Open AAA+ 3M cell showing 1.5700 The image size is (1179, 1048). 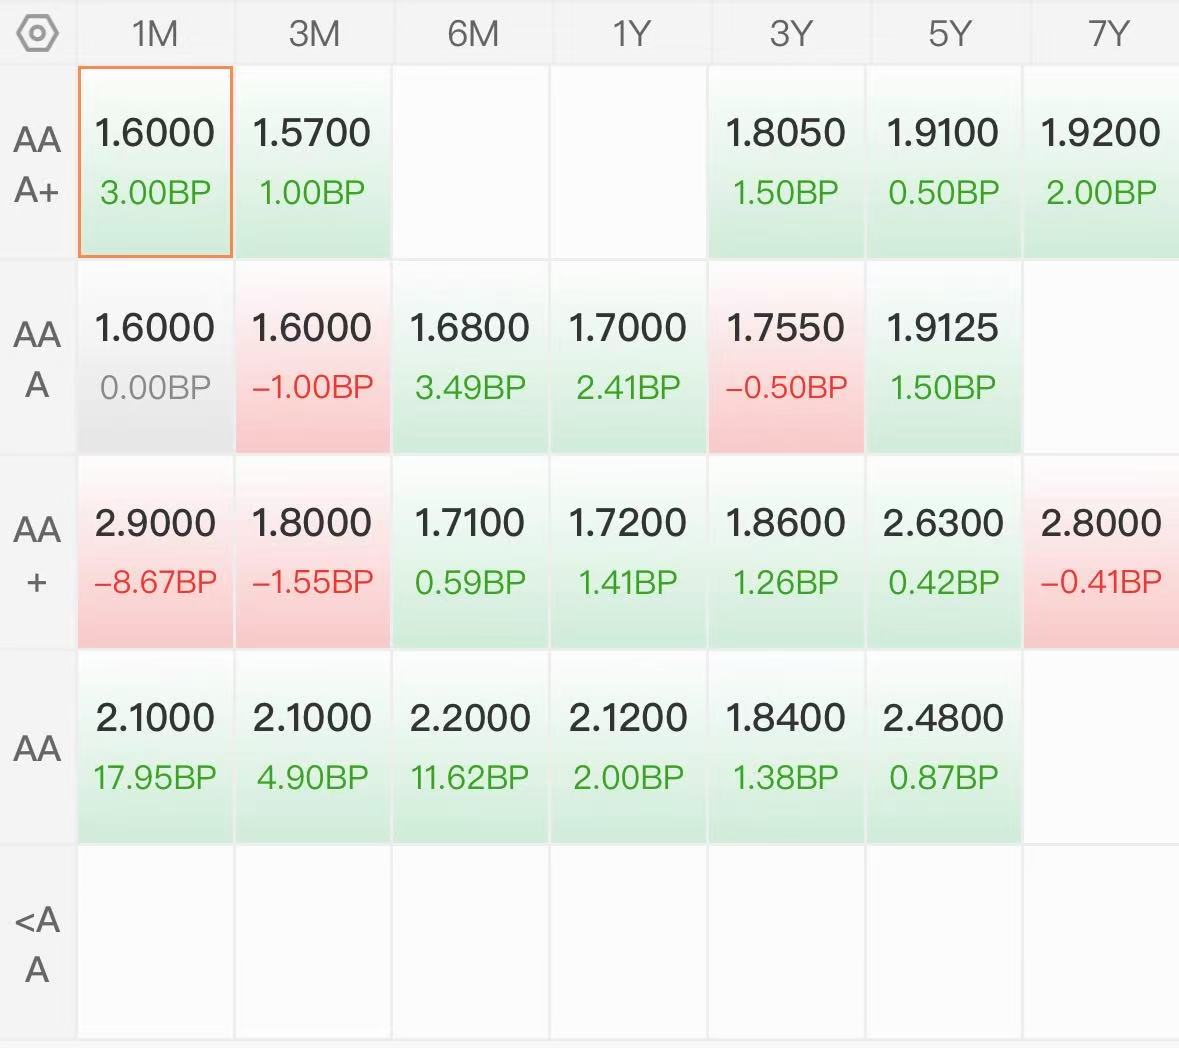(x=313, y=162)
